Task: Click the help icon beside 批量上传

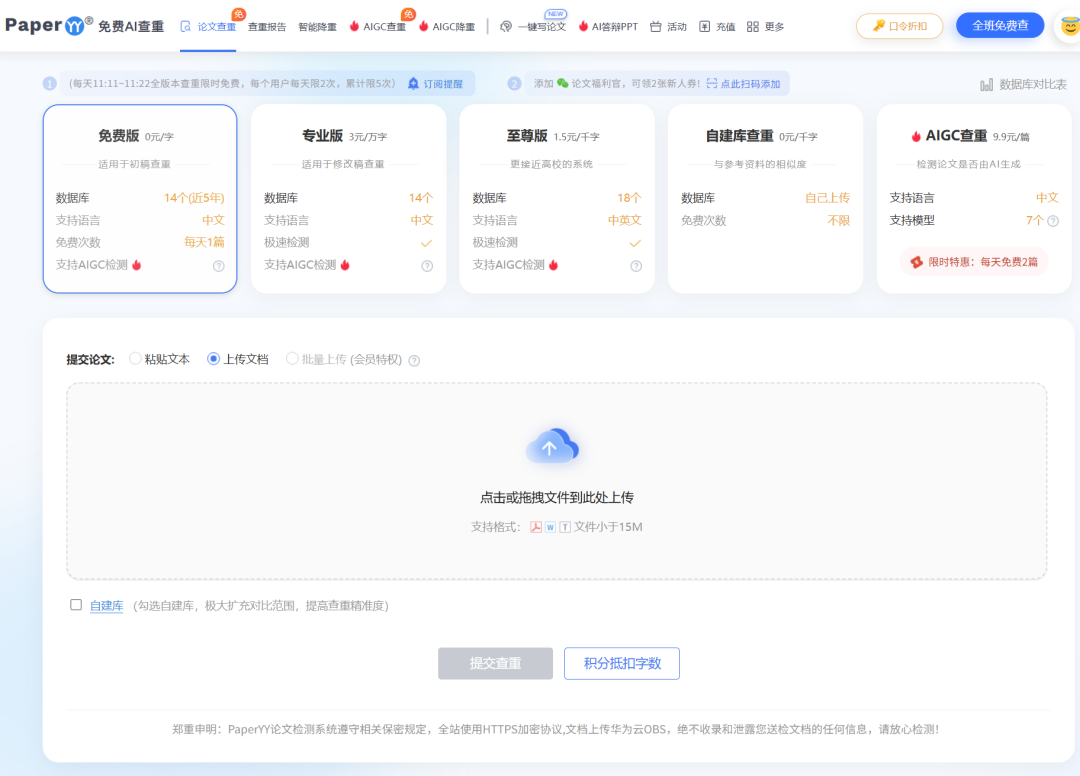Action: [x=414, y=360]
